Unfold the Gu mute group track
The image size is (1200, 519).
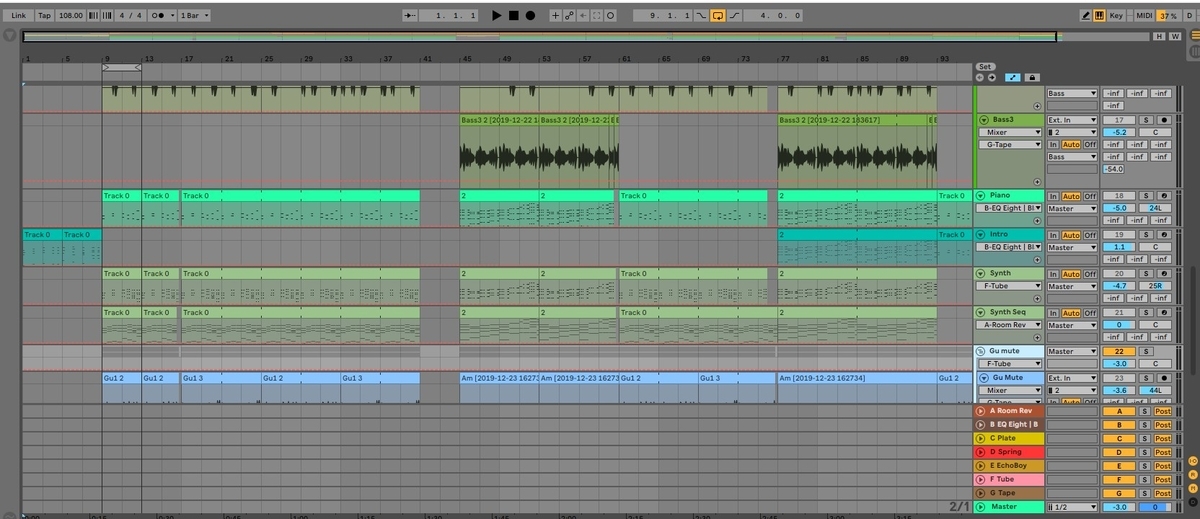(980, 352)
